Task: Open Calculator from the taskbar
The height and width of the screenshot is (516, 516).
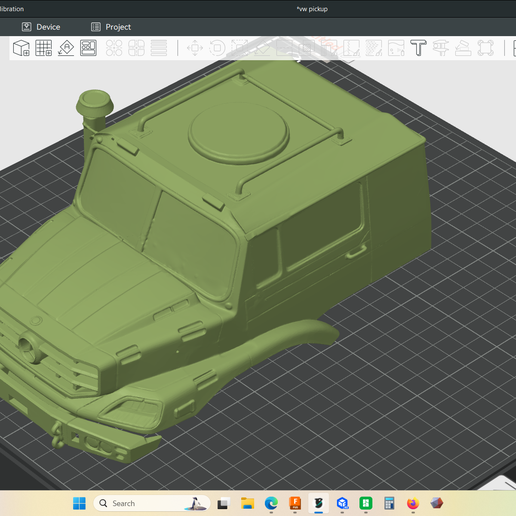Action: coord(389,503)
